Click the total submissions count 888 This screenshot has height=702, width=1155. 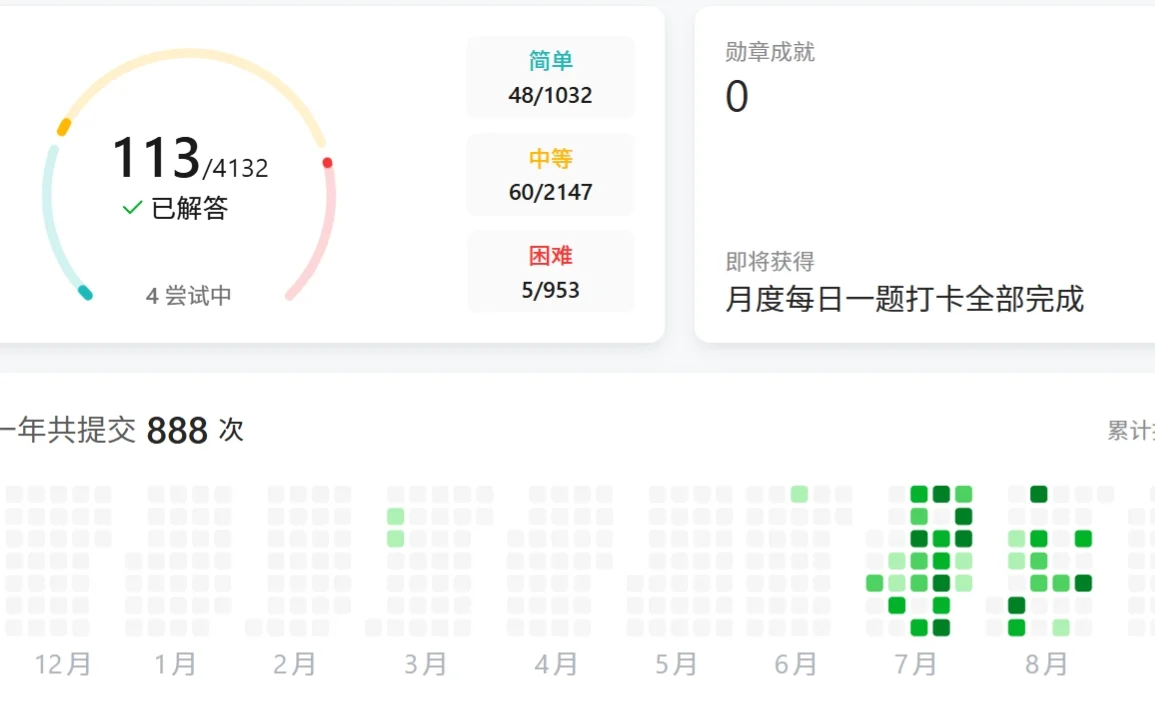(x=178, y=429)
